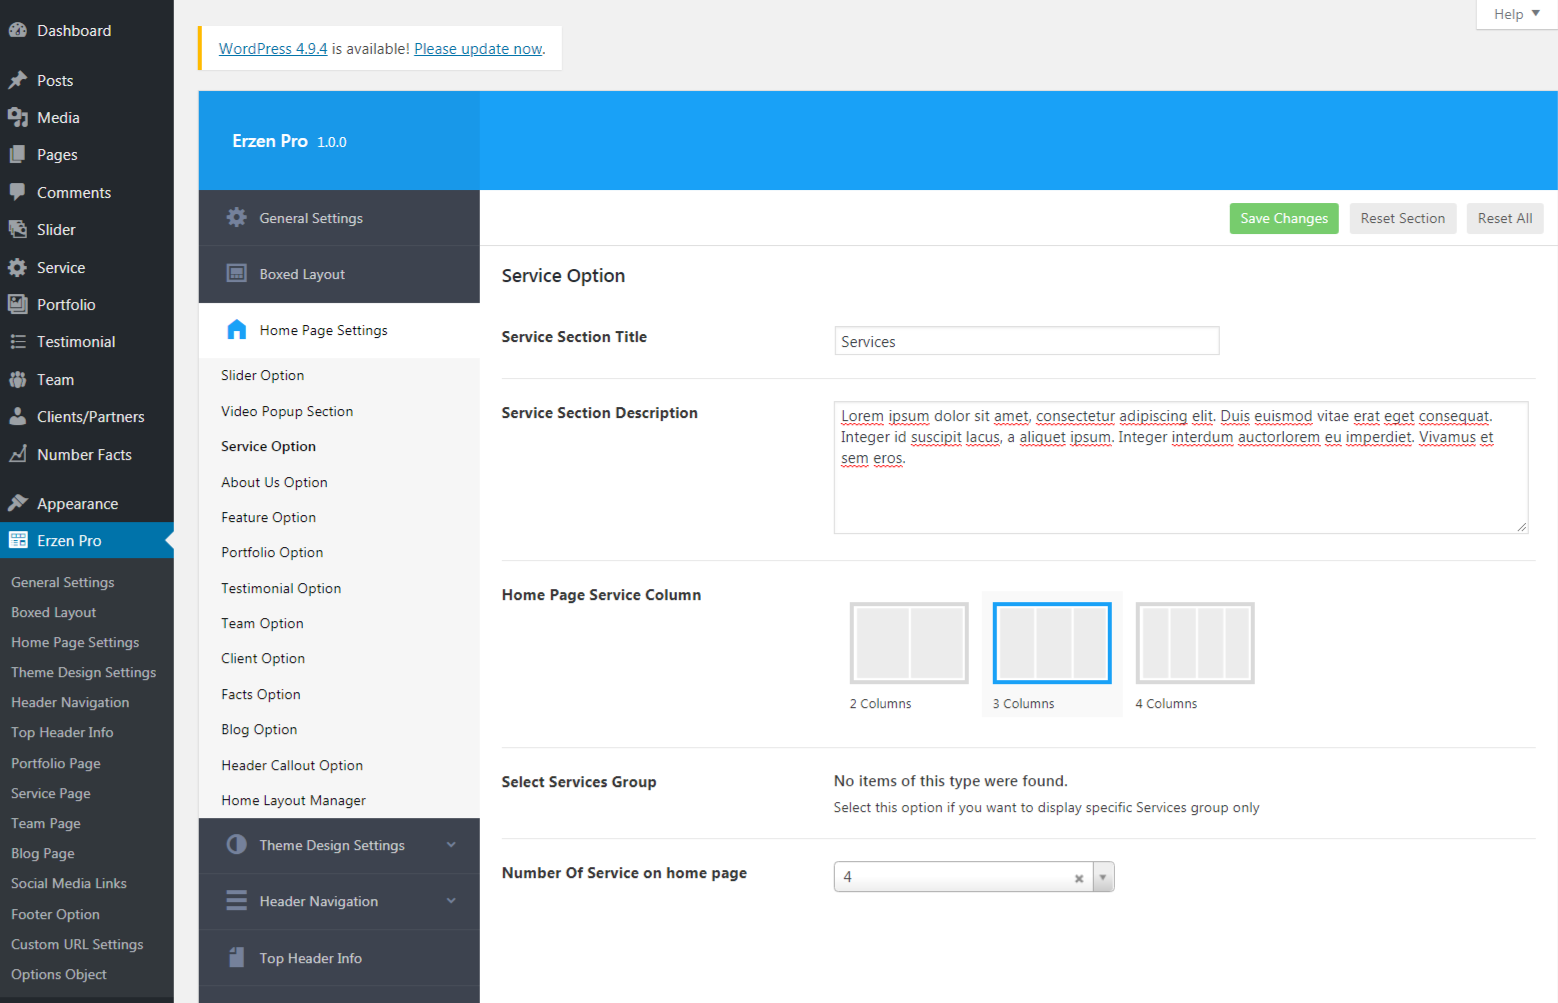Click the Comments speech bubble icon

pos(17,192)
